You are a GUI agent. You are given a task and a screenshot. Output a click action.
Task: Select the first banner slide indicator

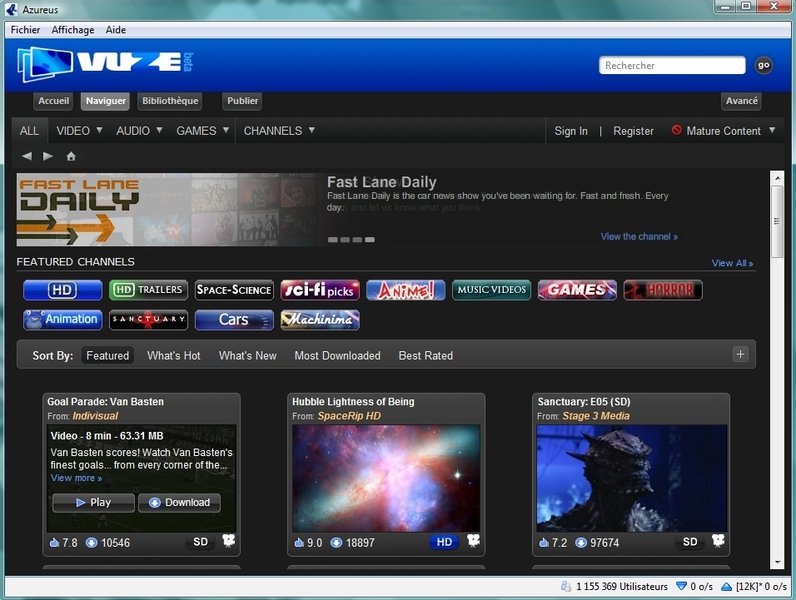(333, 240)
